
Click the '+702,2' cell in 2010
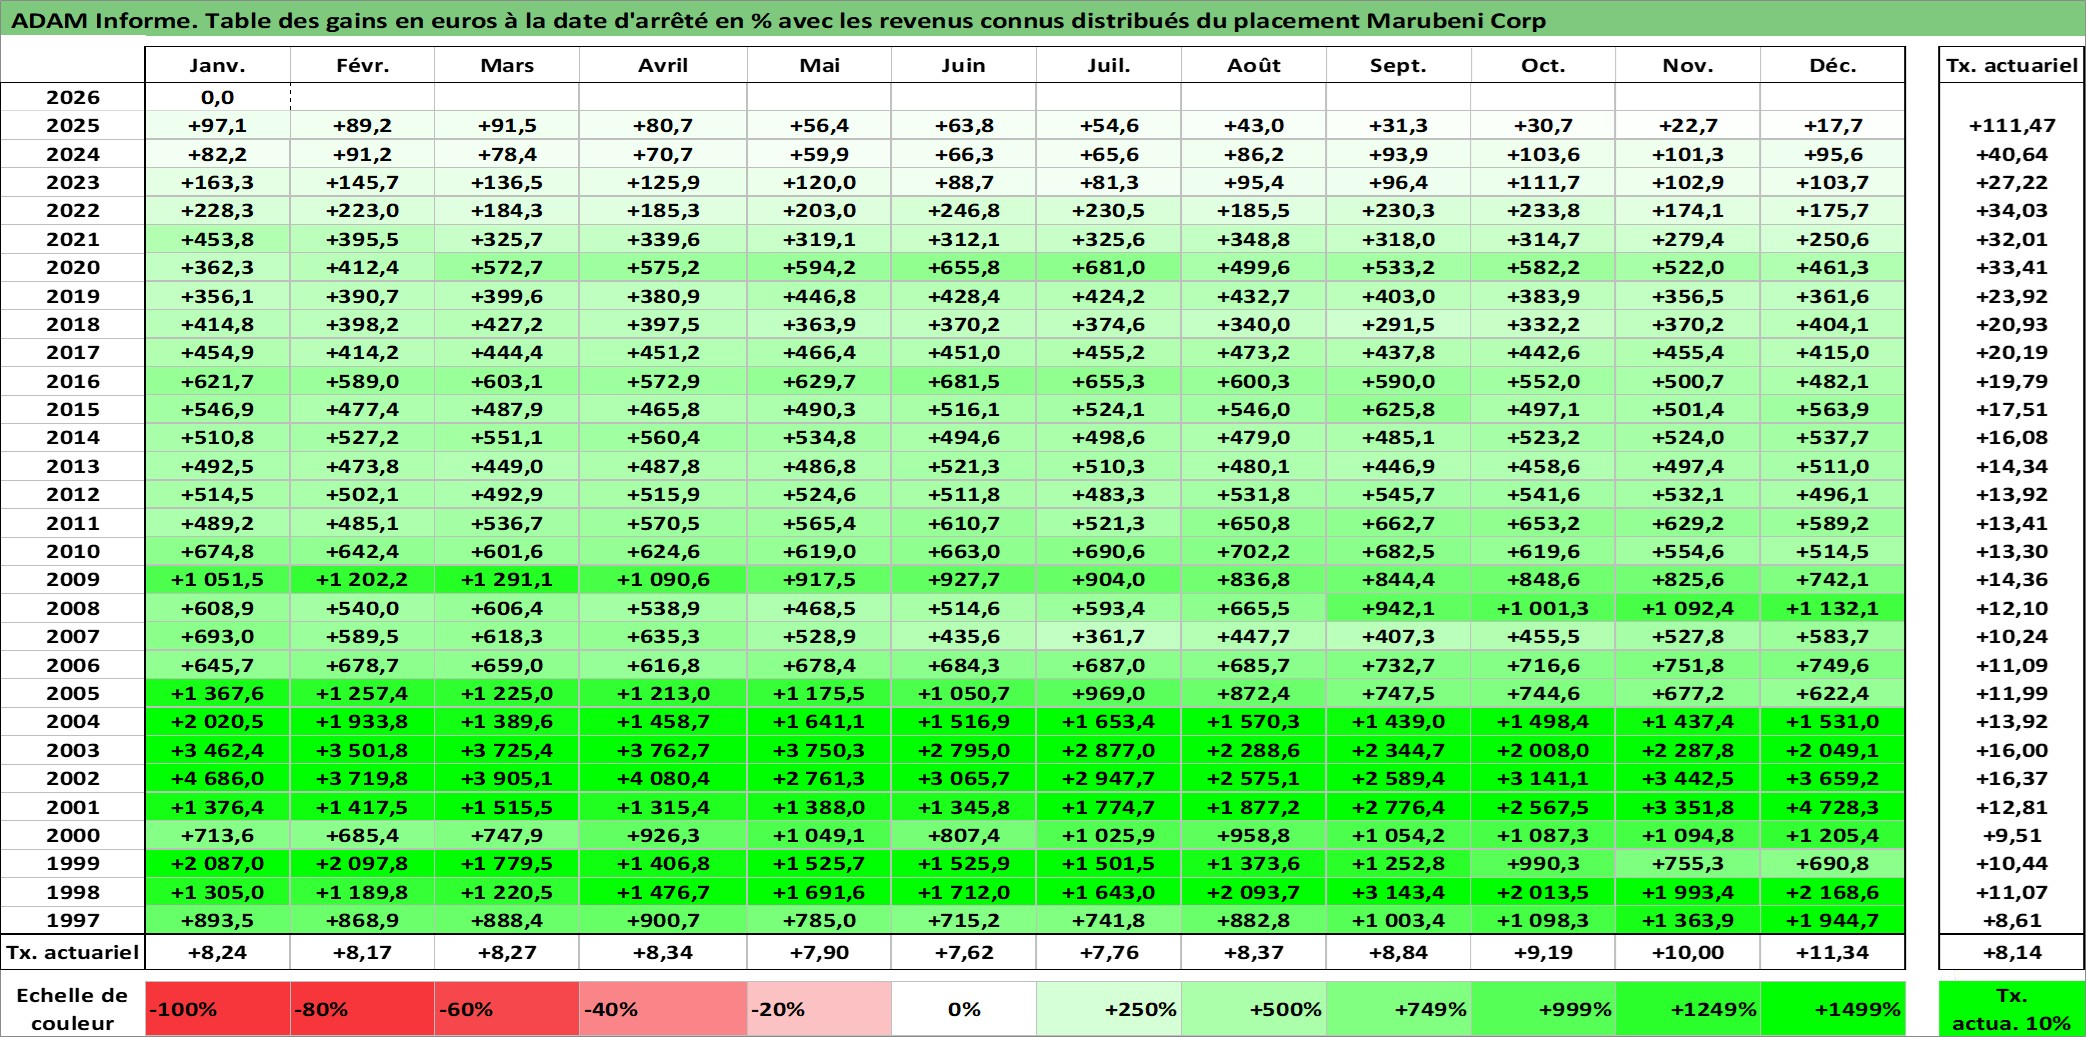tap(1254, 551)
